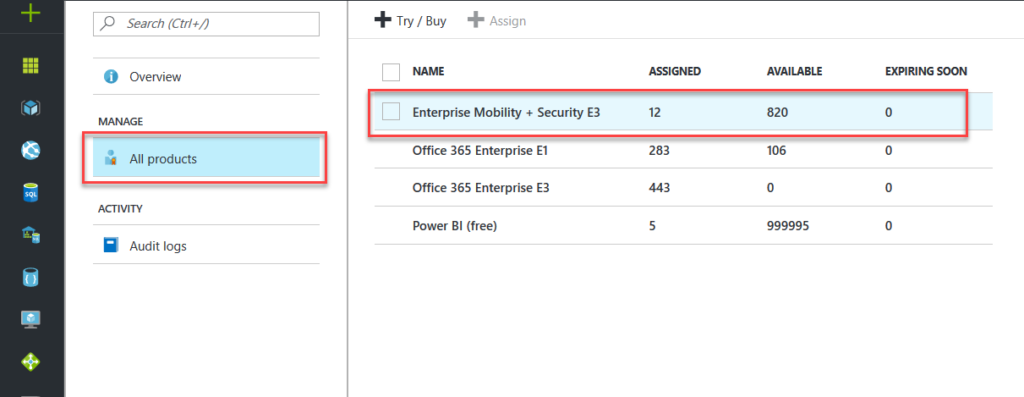Click available value 999995
Viewport: 1024px width, 397px height.
coord(788,226)
